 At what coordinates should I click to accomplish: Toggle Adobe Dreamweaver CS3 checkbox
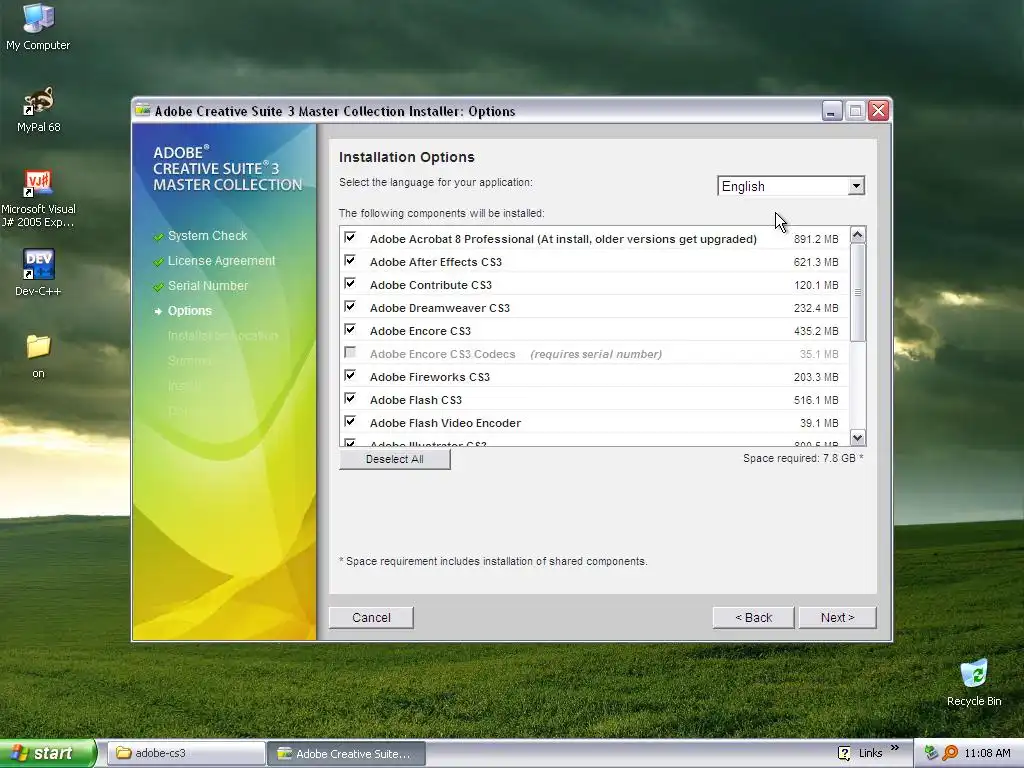coord(350,306)
